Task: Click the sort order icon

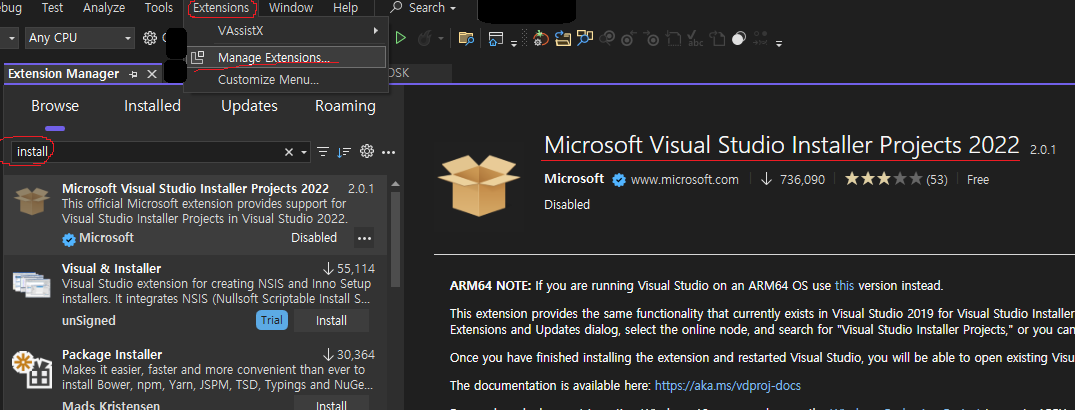Action: click(344, 152)
